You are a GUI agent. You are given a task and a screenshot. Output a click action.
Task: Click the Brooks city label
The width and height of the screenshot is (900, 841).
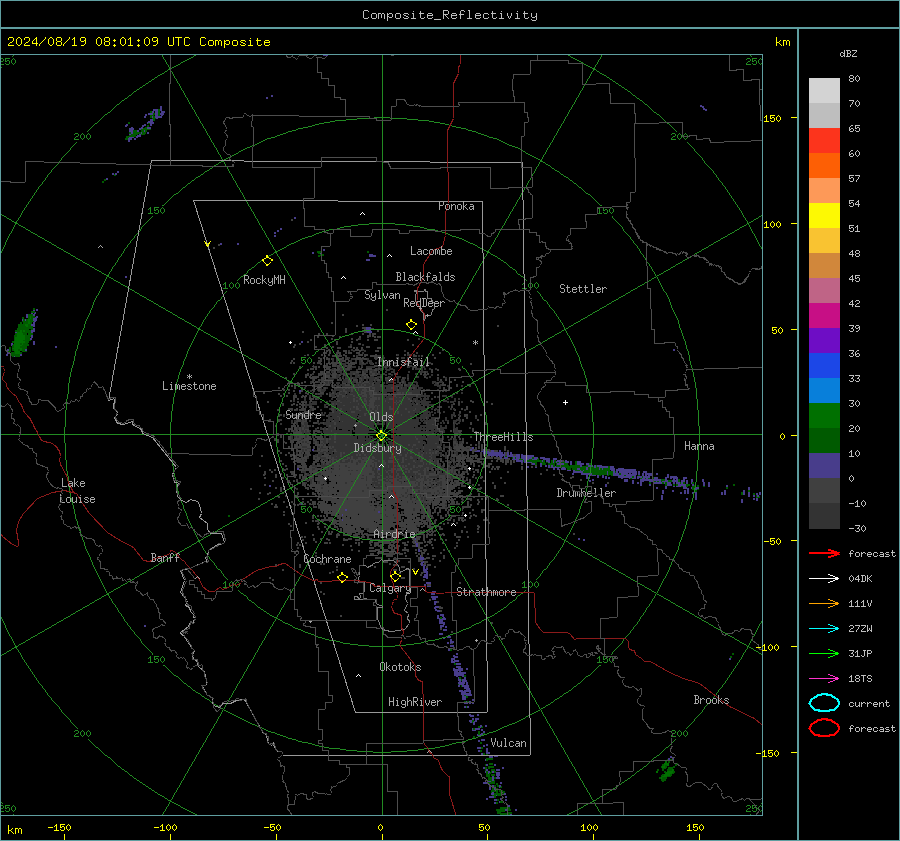711,700
